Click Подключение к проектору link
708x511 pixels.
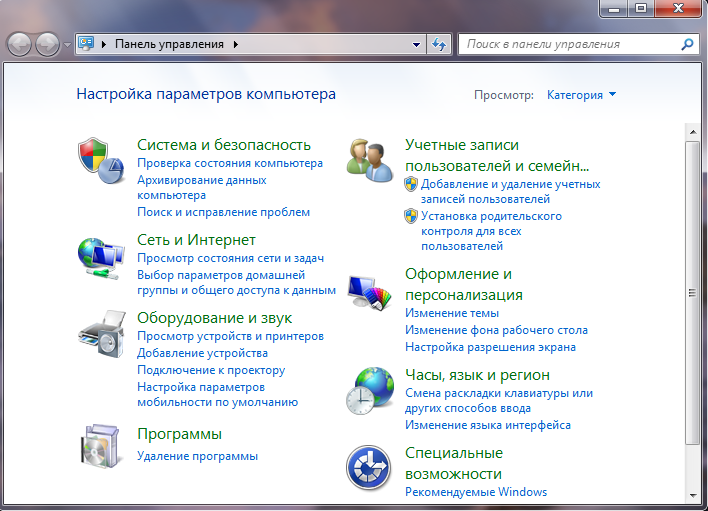click(211, 370)
